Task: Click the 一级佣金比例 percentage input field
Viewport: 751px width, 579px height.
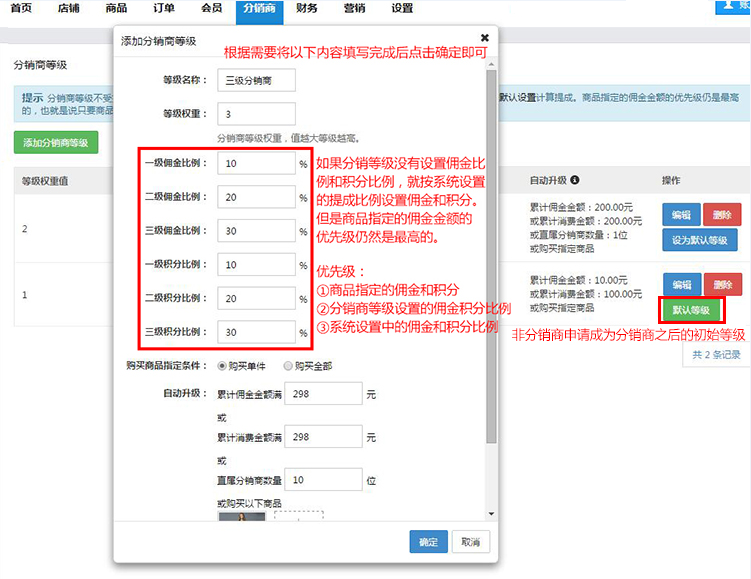Action: [256, 163]
